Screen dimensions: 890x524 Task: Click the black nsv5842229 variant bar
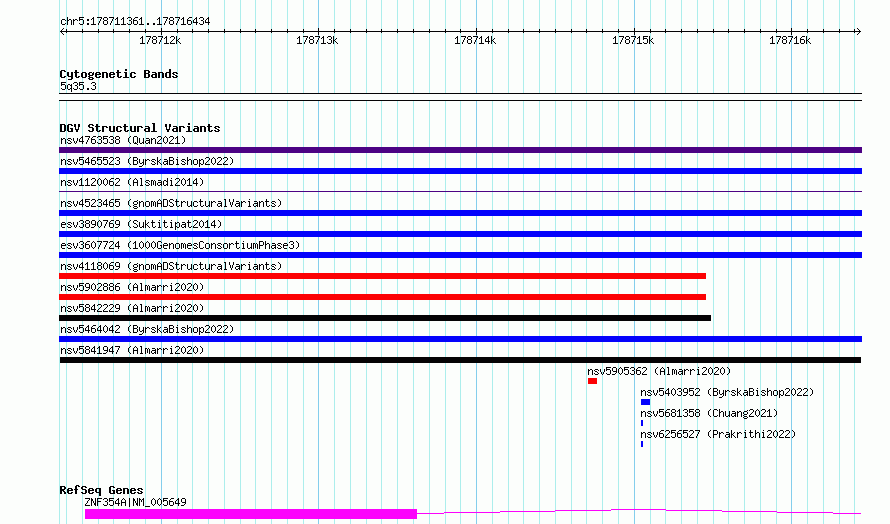[385, 318]
